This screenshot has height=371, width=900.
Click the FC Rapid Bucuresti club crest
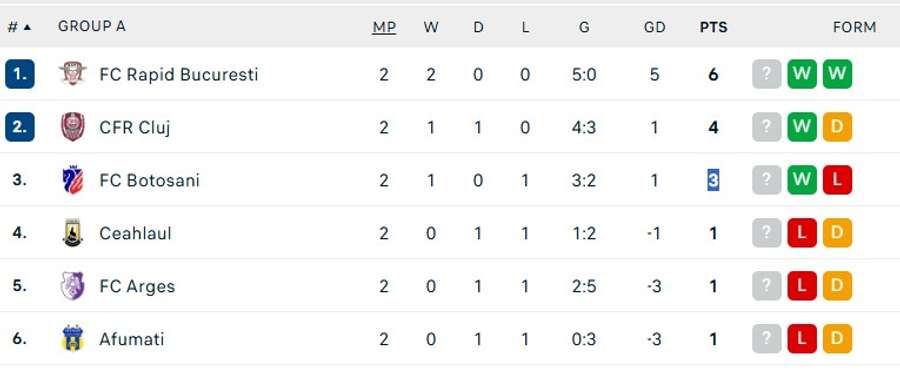pos(73,74)
